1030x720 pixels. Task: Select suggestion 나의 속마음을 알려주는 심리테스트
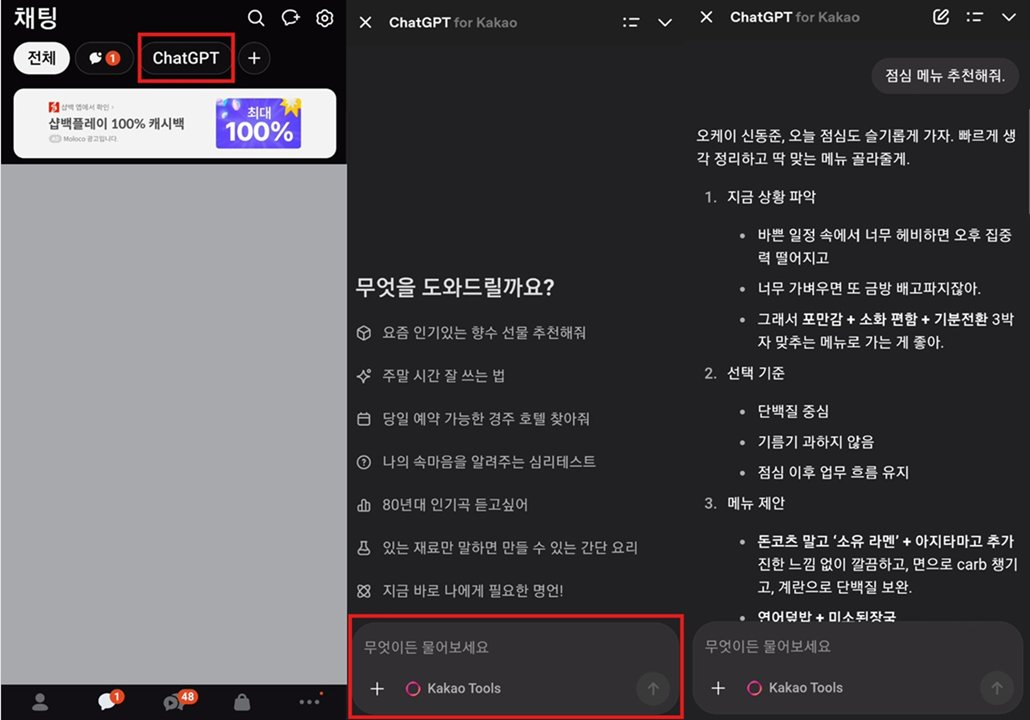(489, 462)
